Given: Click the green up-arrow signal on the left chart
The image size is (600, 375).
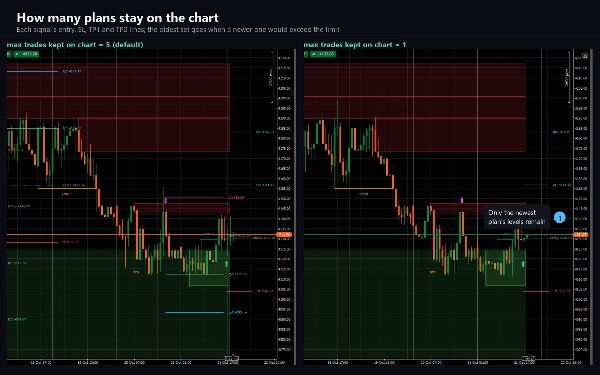Looking at the screenshot, I should click(x=227, y=264).
